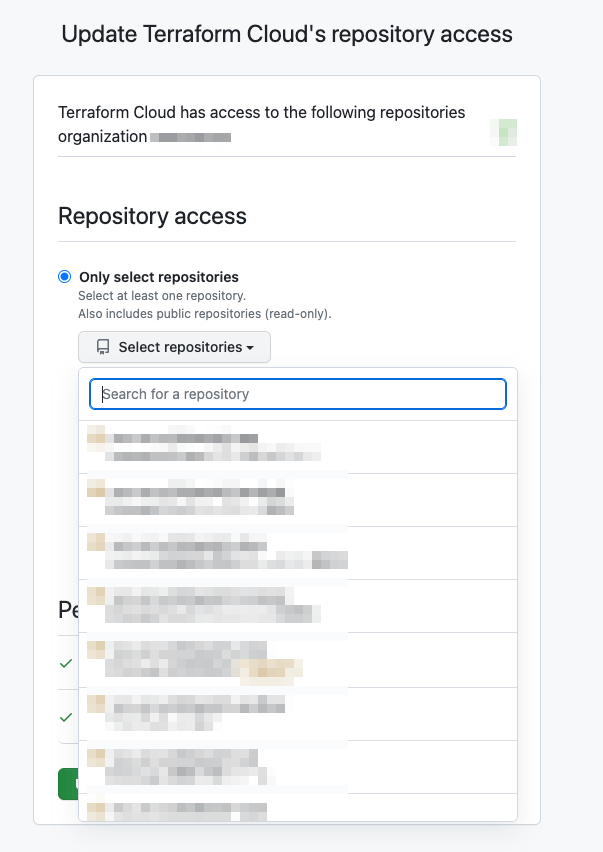The height and width of the screenshot is (852, 603).
Task: Click the blurred organization name
Action: click(191, 137)
